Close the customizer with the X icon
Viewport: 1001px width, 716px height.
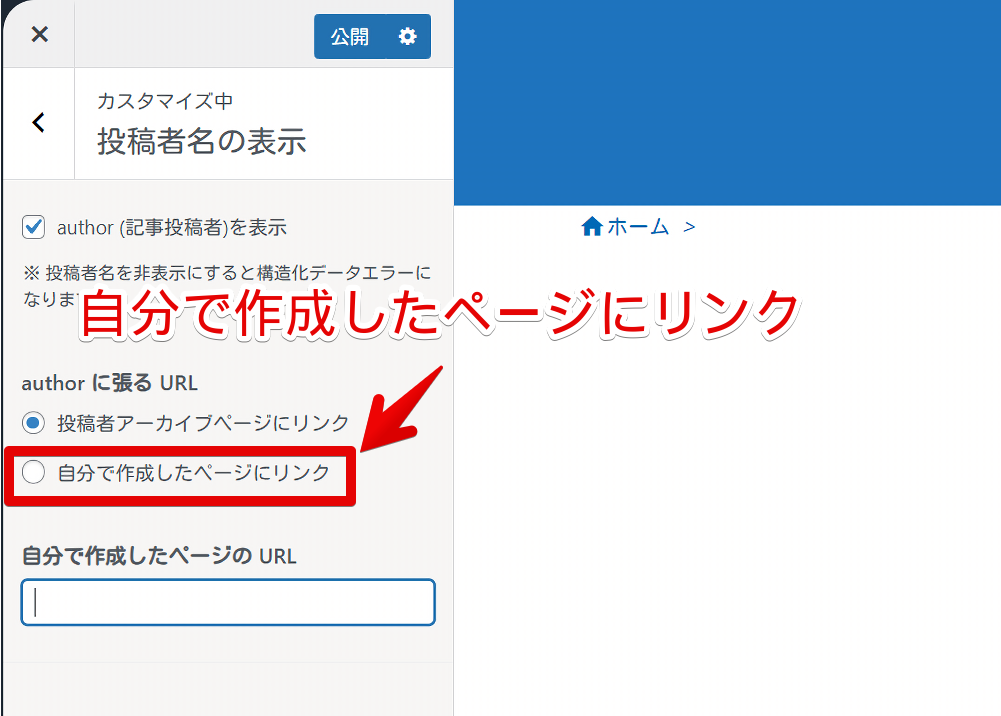point(40,34)
